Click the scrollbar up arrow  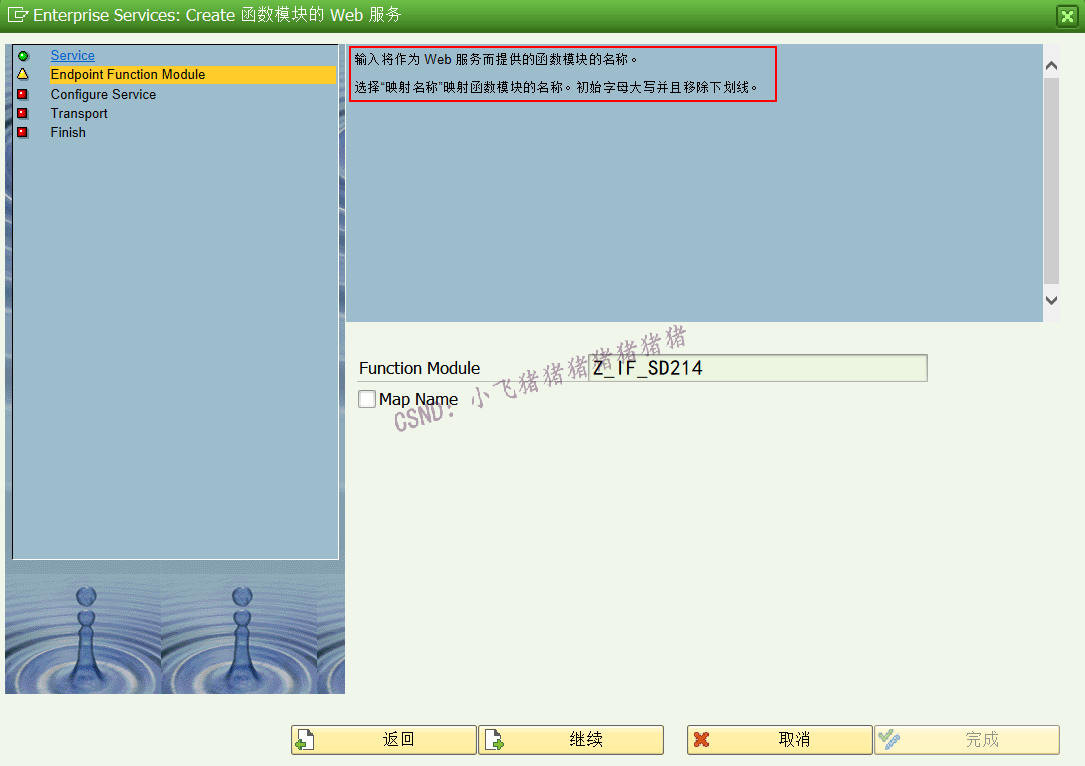pos(1051,63)
